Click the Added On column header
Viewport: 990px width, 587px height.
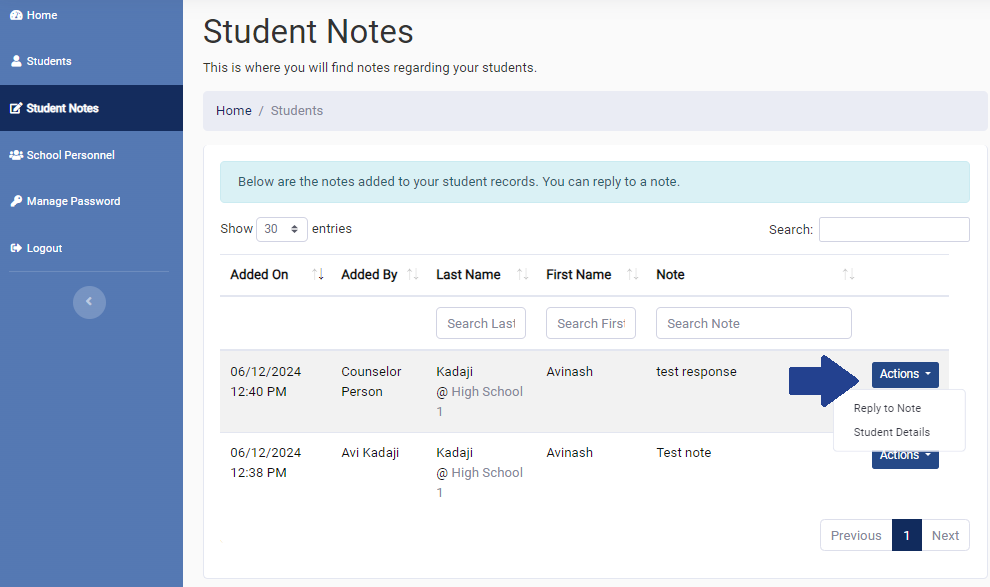[x=259, y=275]
